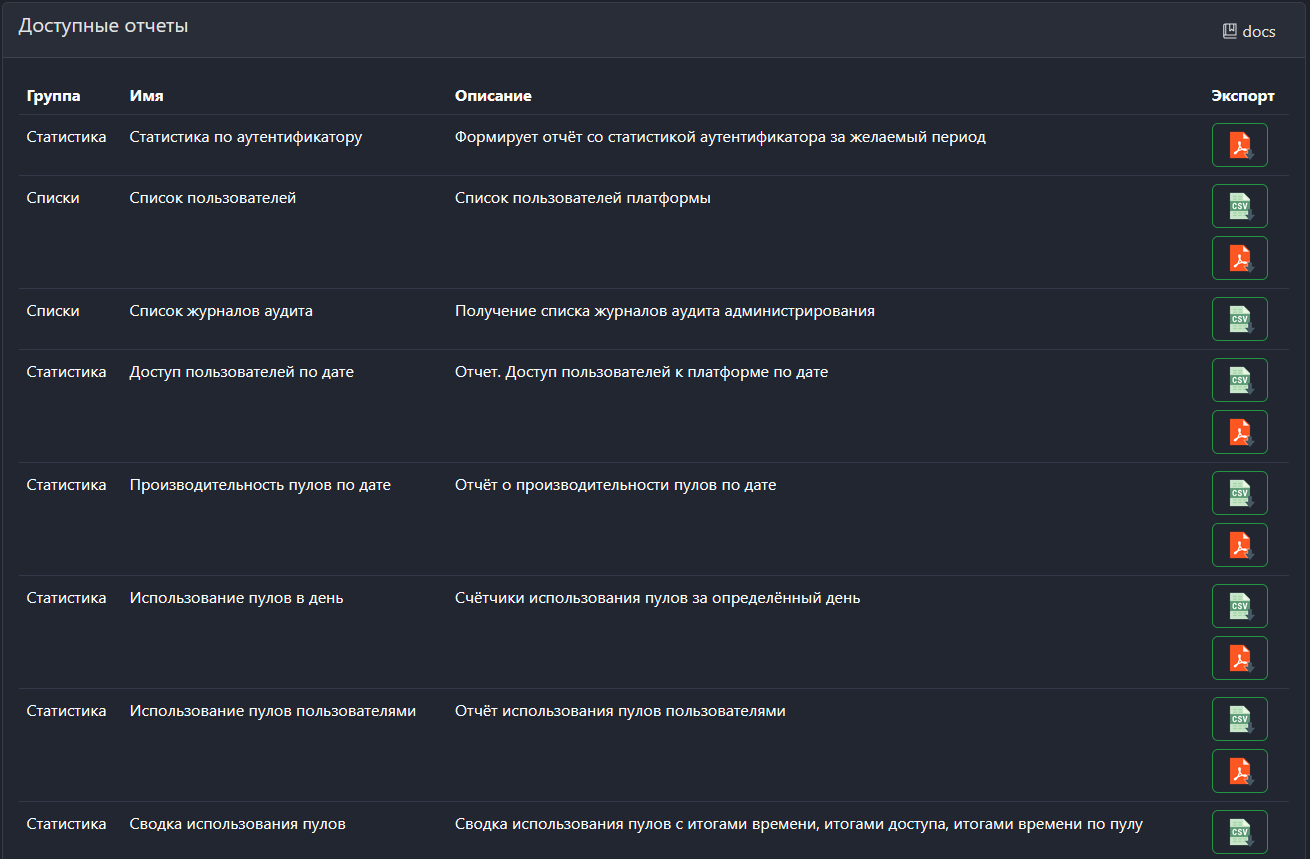The height and width of the screenshot is (859, 1310).
Task: Export Использование пулов пользователями as PDF
Action: pyautogui.click(x=1239, y=771)
